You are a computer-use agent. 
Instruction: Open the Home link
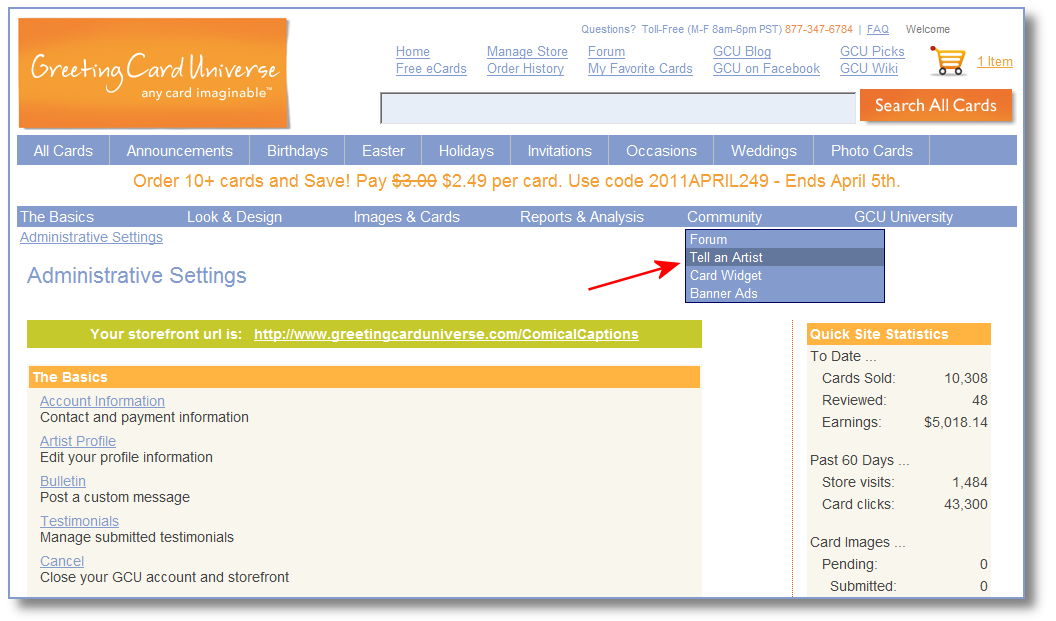point(413,51)
